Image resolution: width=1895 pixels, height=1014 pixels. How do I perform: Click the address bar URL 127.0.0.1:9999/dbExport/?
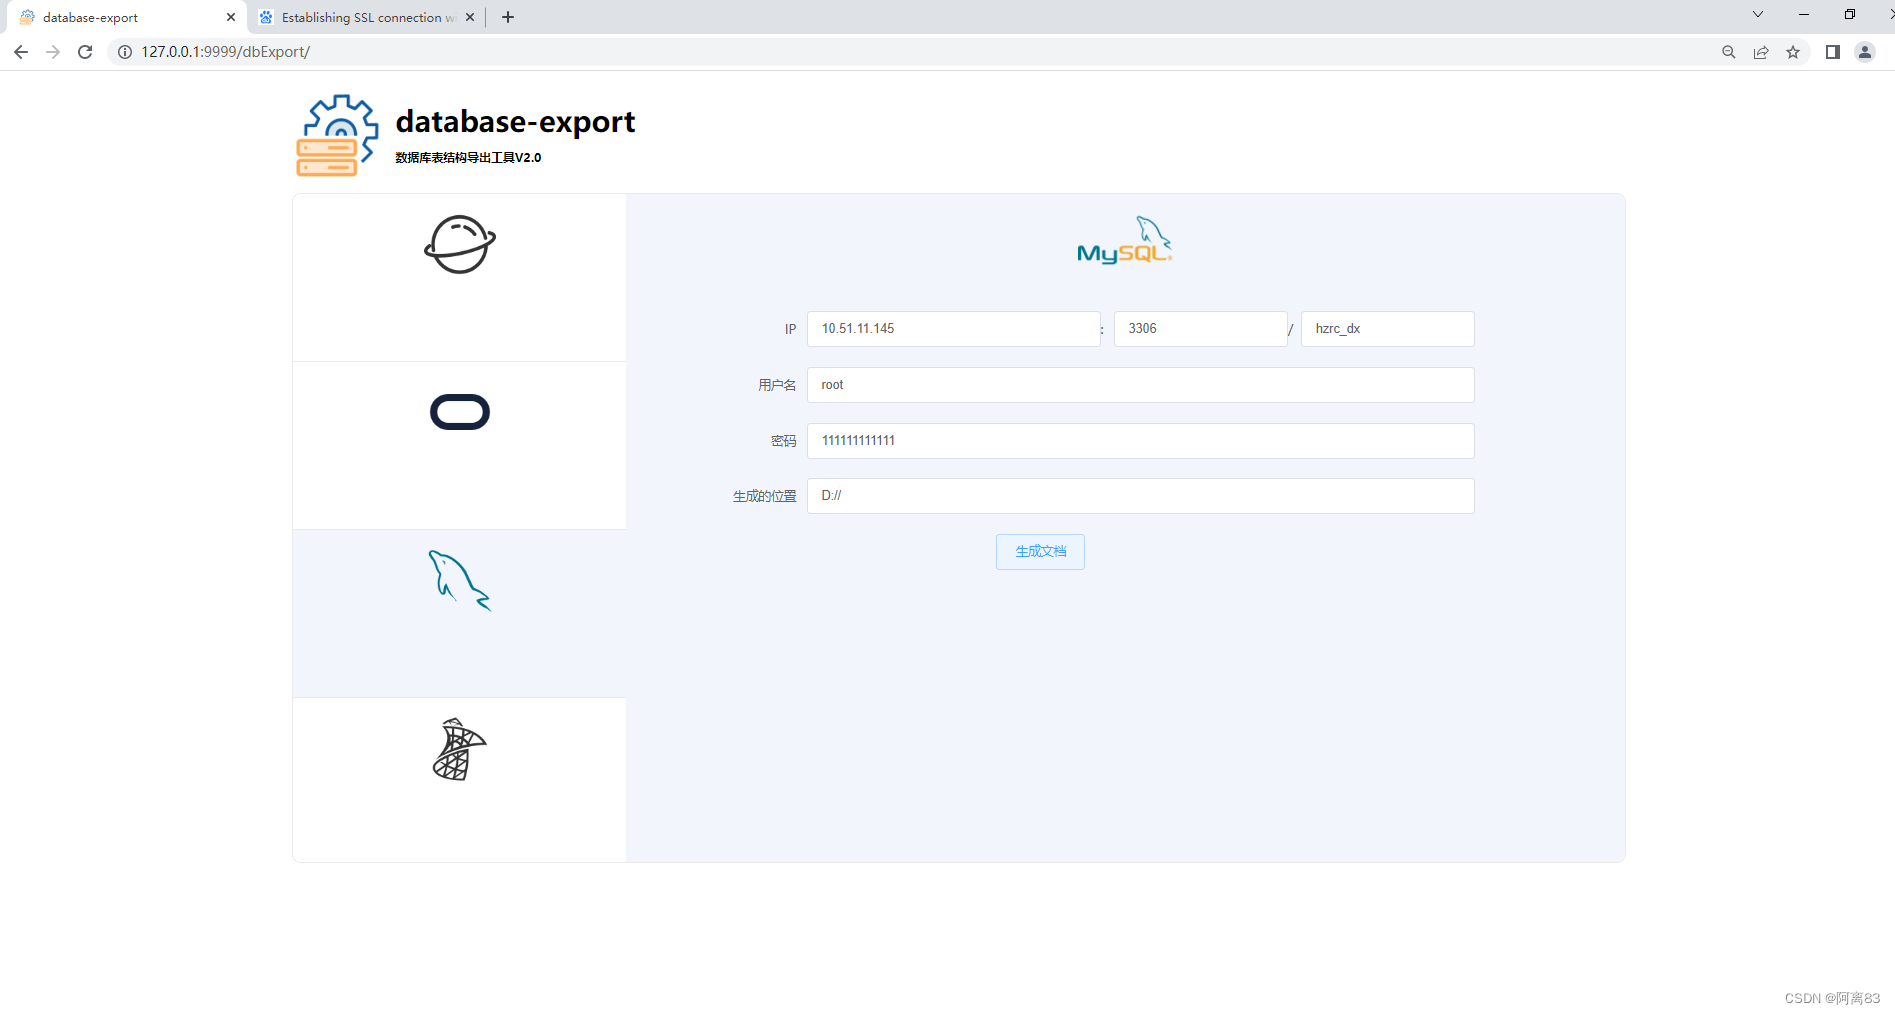[226, 52]
